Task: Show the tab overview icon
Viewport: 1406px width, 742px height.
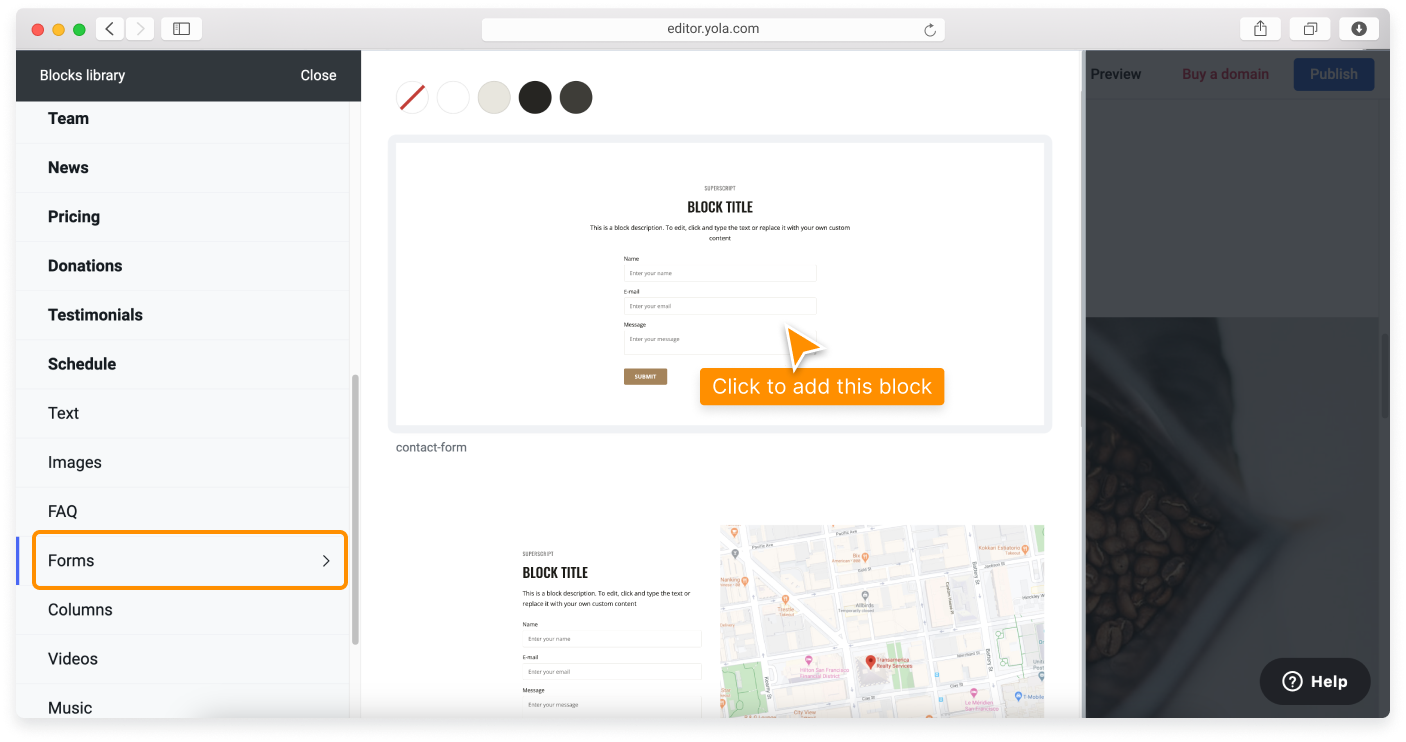Action: [1310, 29]
